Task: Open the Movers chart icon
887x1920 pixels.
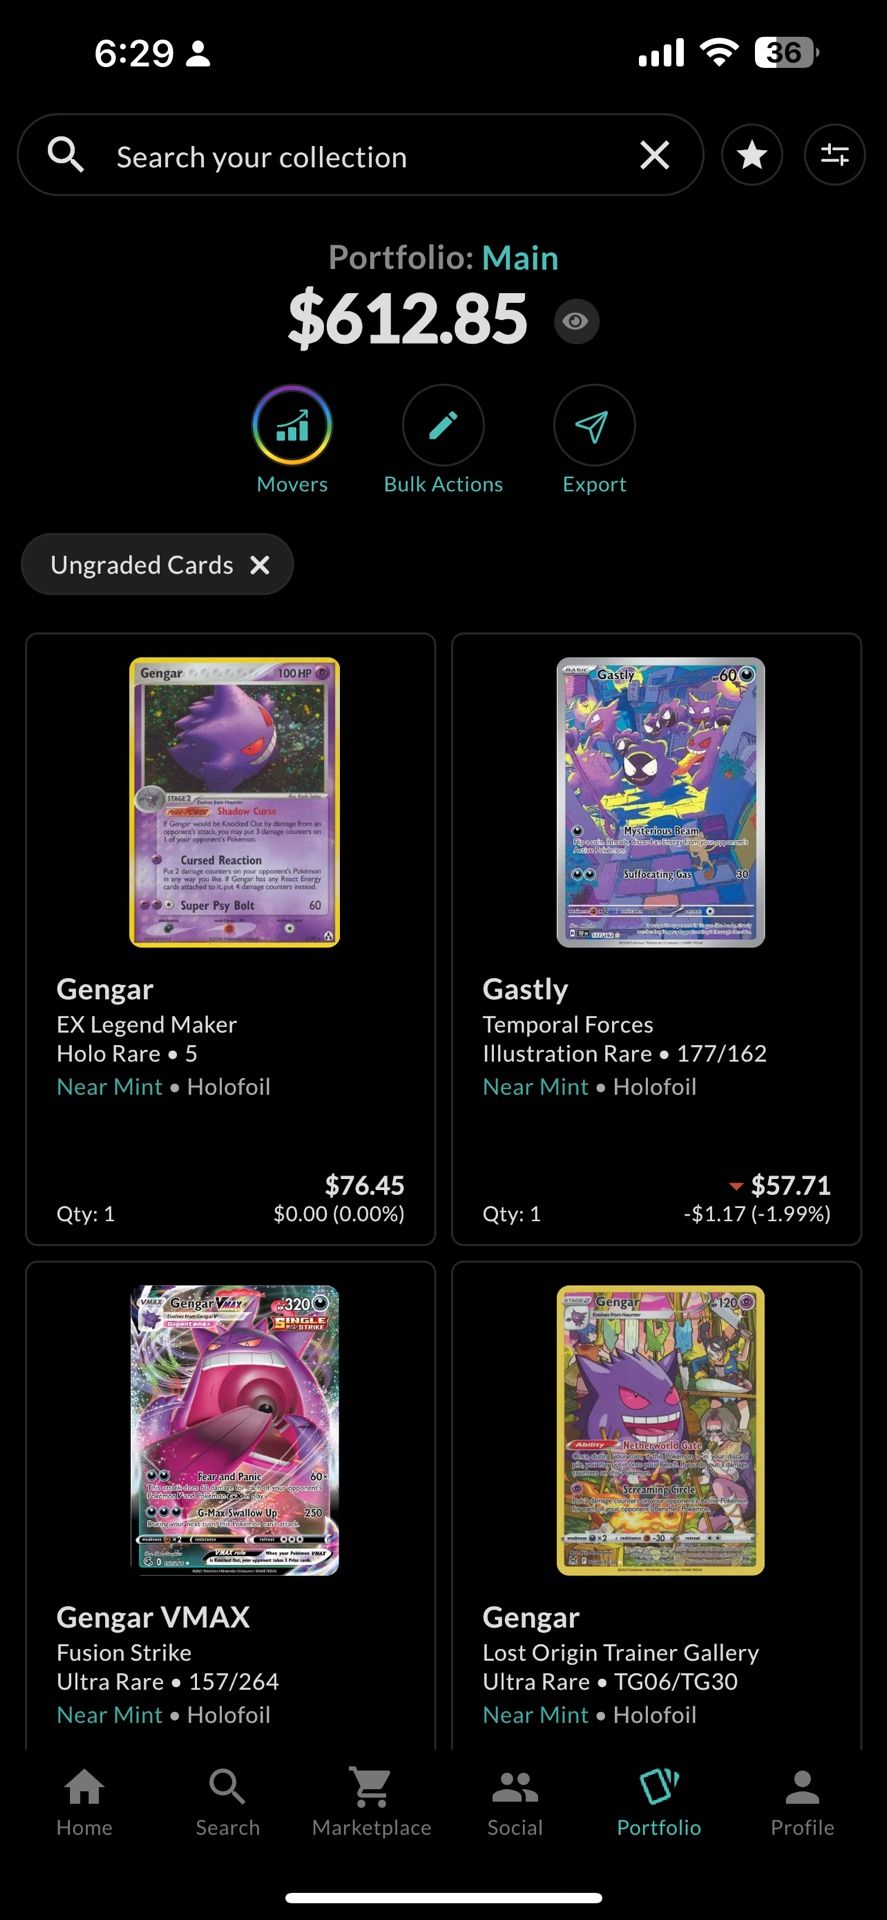Action: 292,425
